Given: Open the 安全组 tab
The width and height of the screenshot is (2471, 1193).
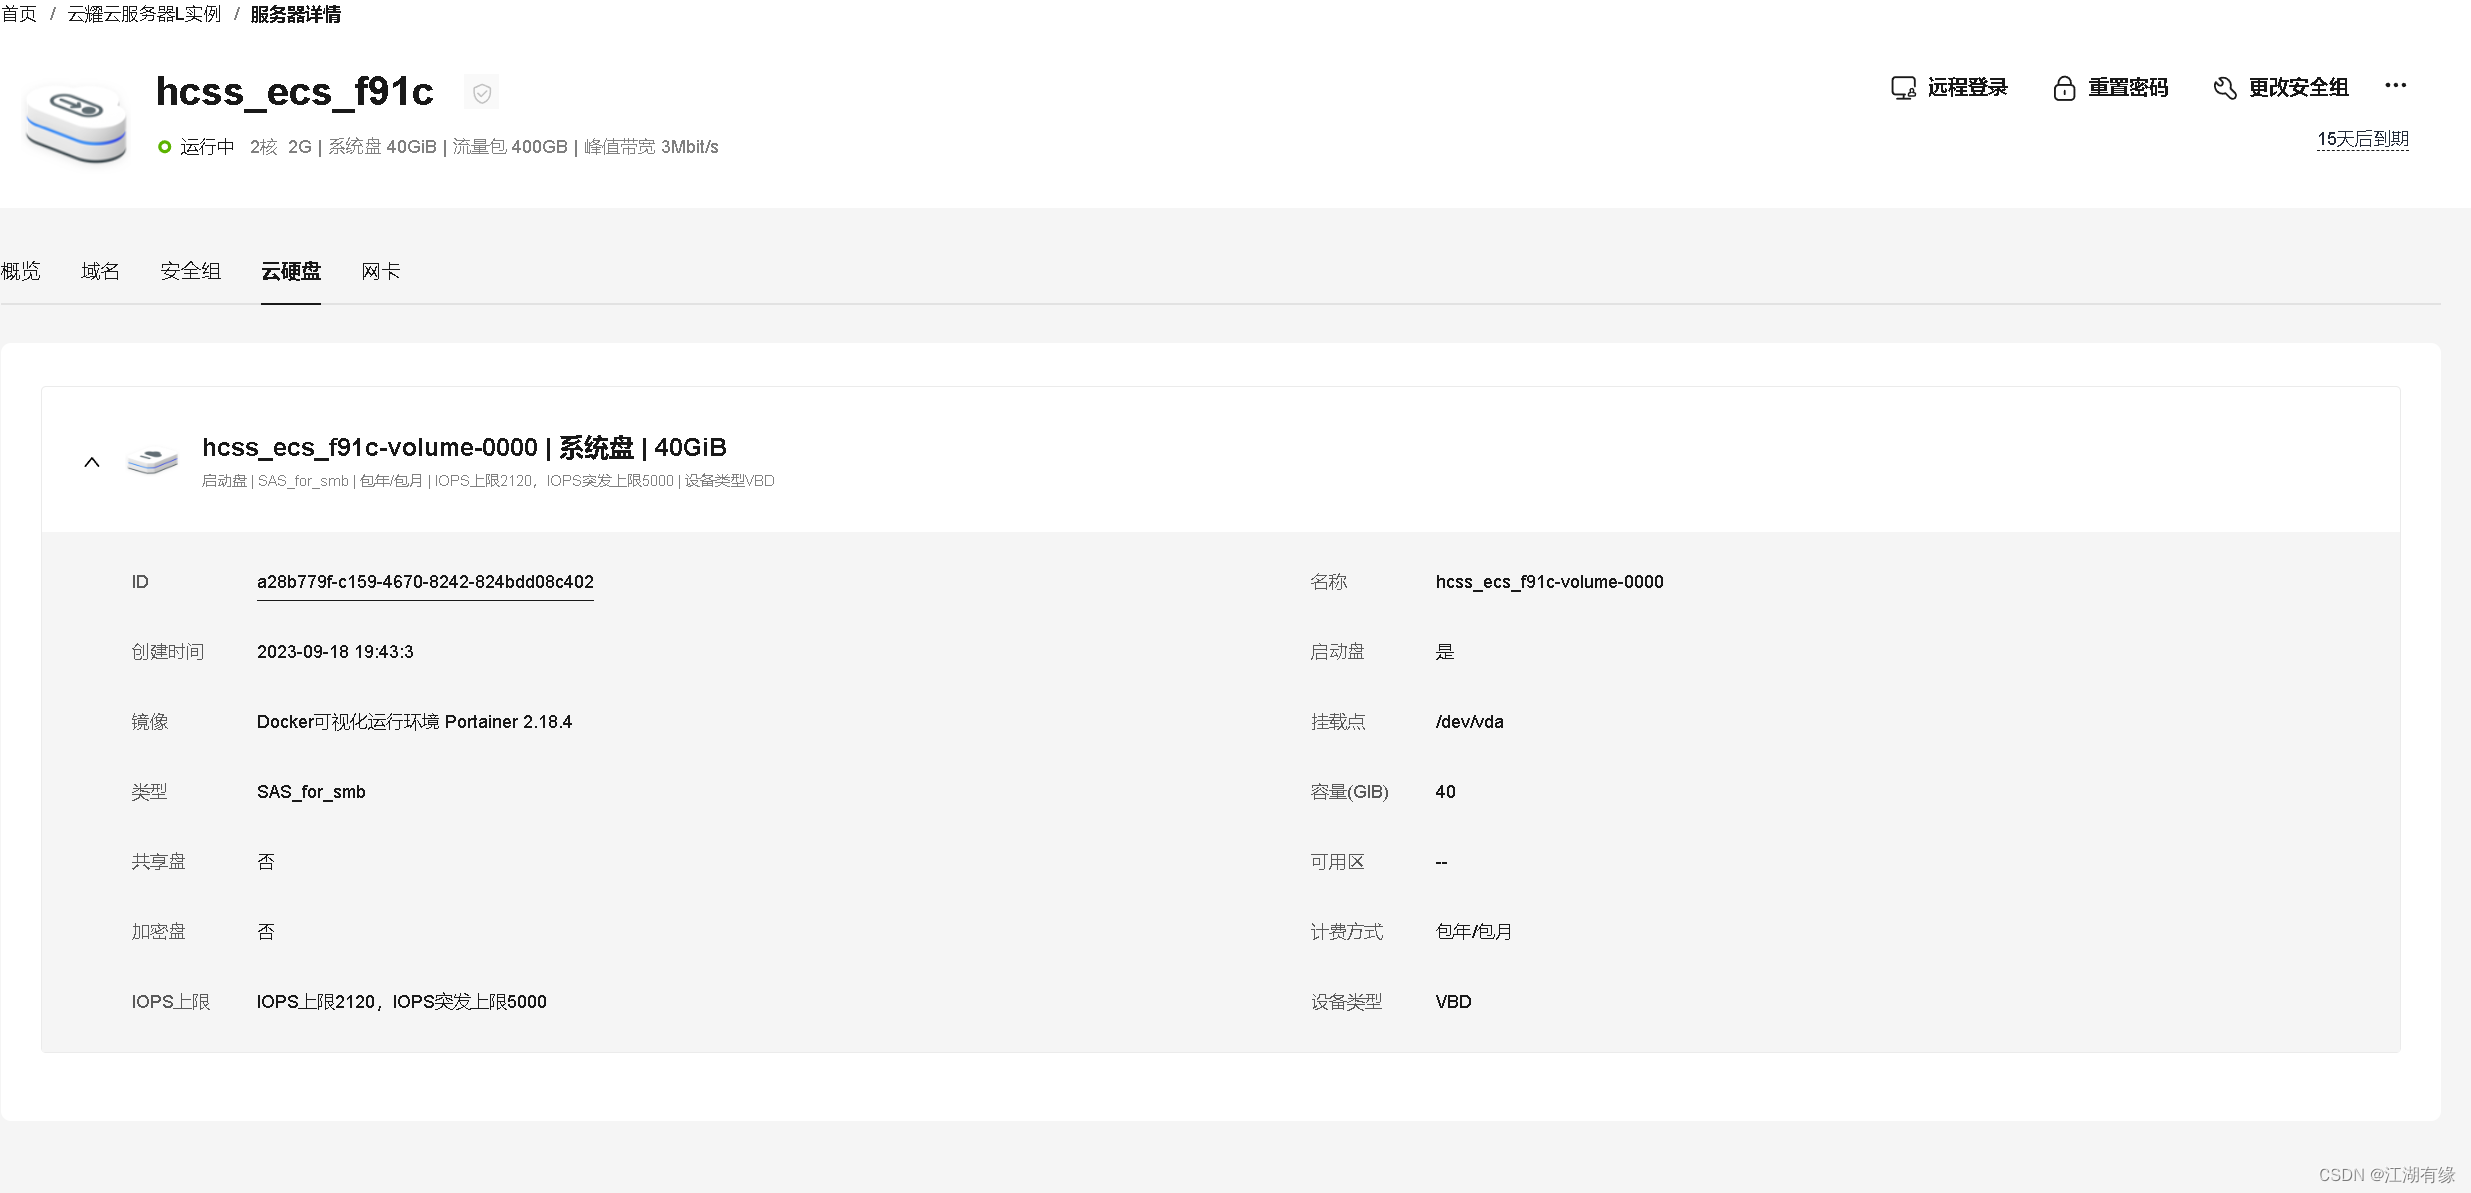Looking at the screenshot, I should pos(190,271).
